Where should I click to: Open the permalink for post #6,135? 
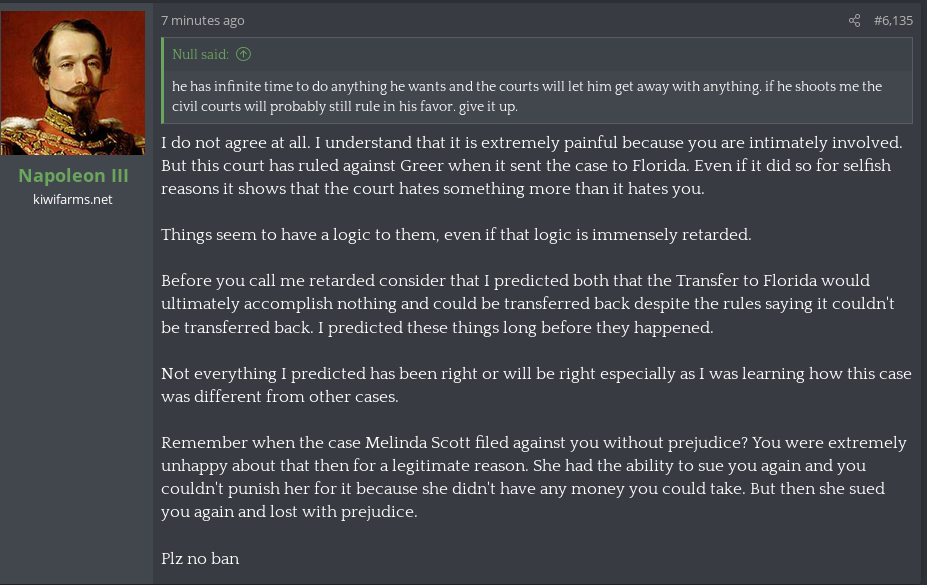[x=893, y=21]
